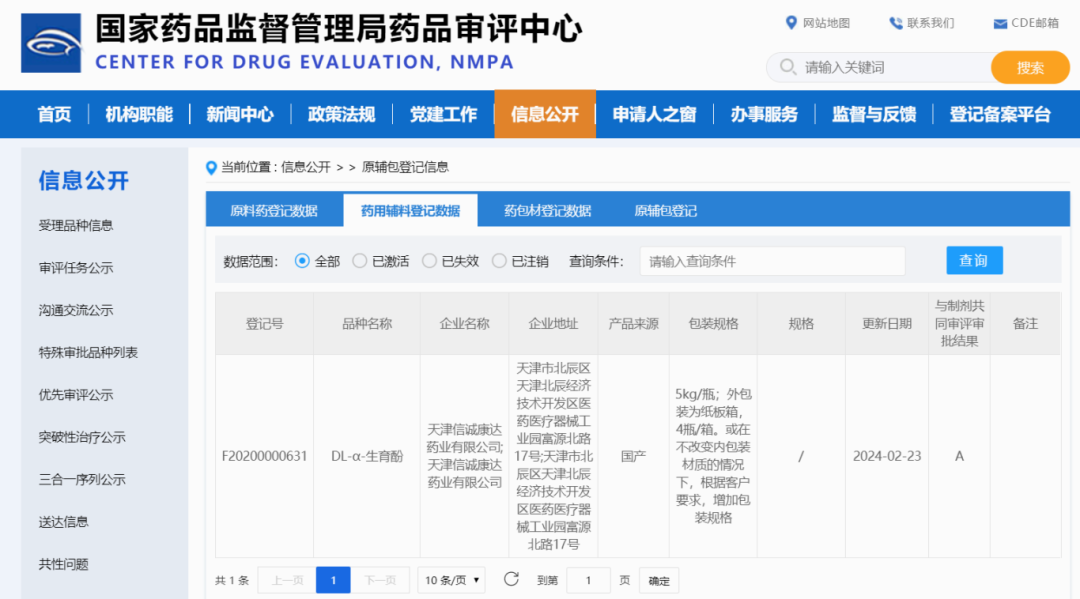Click the 网站地图 location pin icon
The height and width of the screenshot is (599, 1080).
tap(792, 24)
